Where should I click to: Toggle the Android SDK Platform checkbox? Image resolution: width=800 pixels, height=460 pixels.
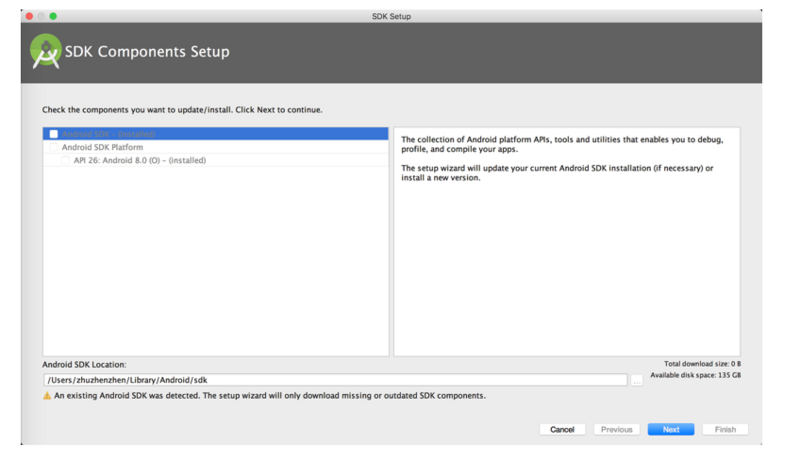pyautogui.click(x=54, y=147)
